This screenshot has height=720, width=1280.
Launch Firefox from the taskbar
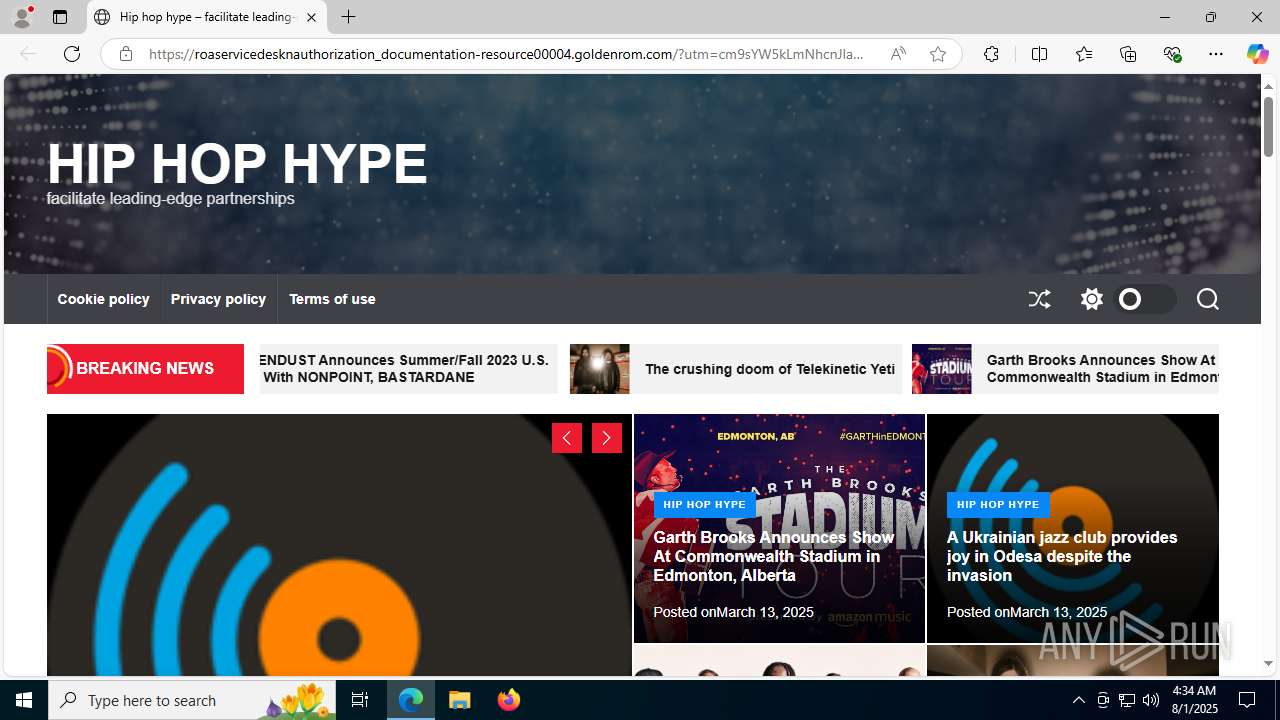(509, 700)
